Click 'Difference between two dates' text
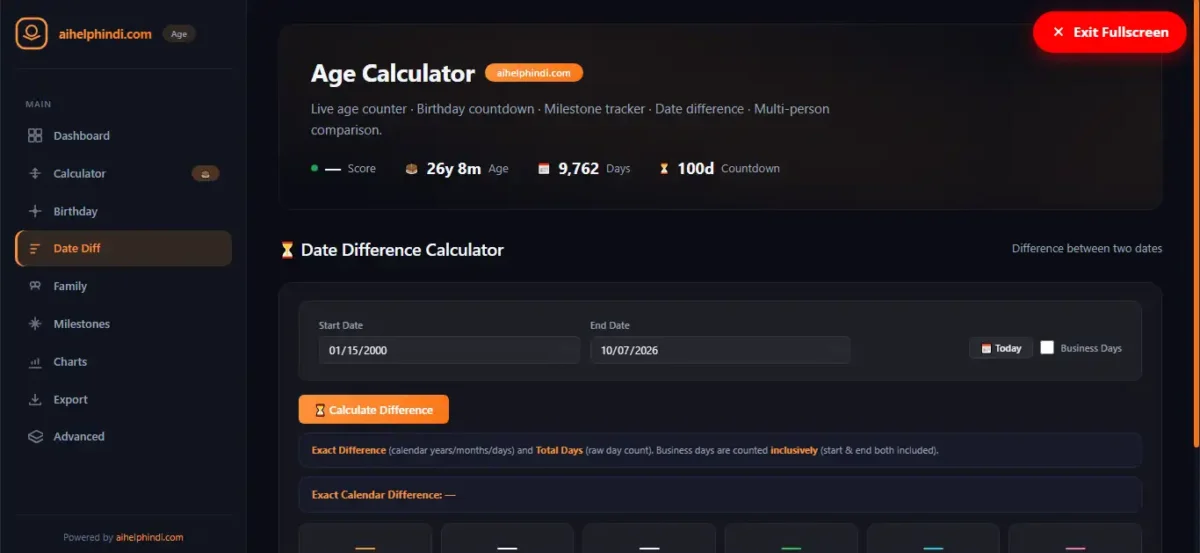 click(x=1087, y=249)
